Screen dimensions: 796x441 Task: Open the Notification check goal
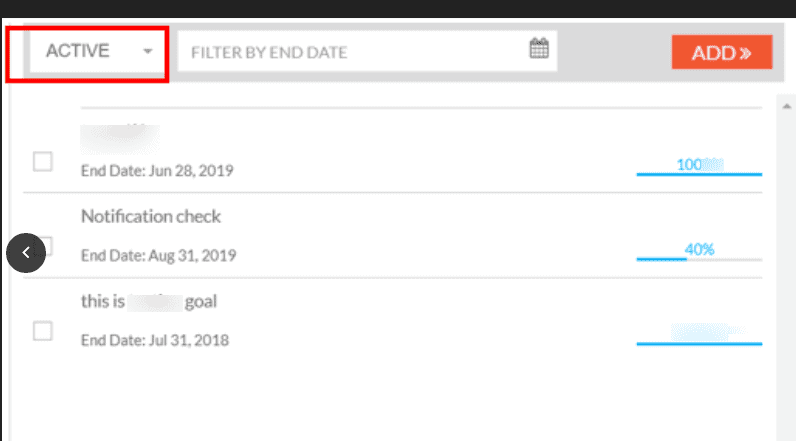(x=151, y=217)
